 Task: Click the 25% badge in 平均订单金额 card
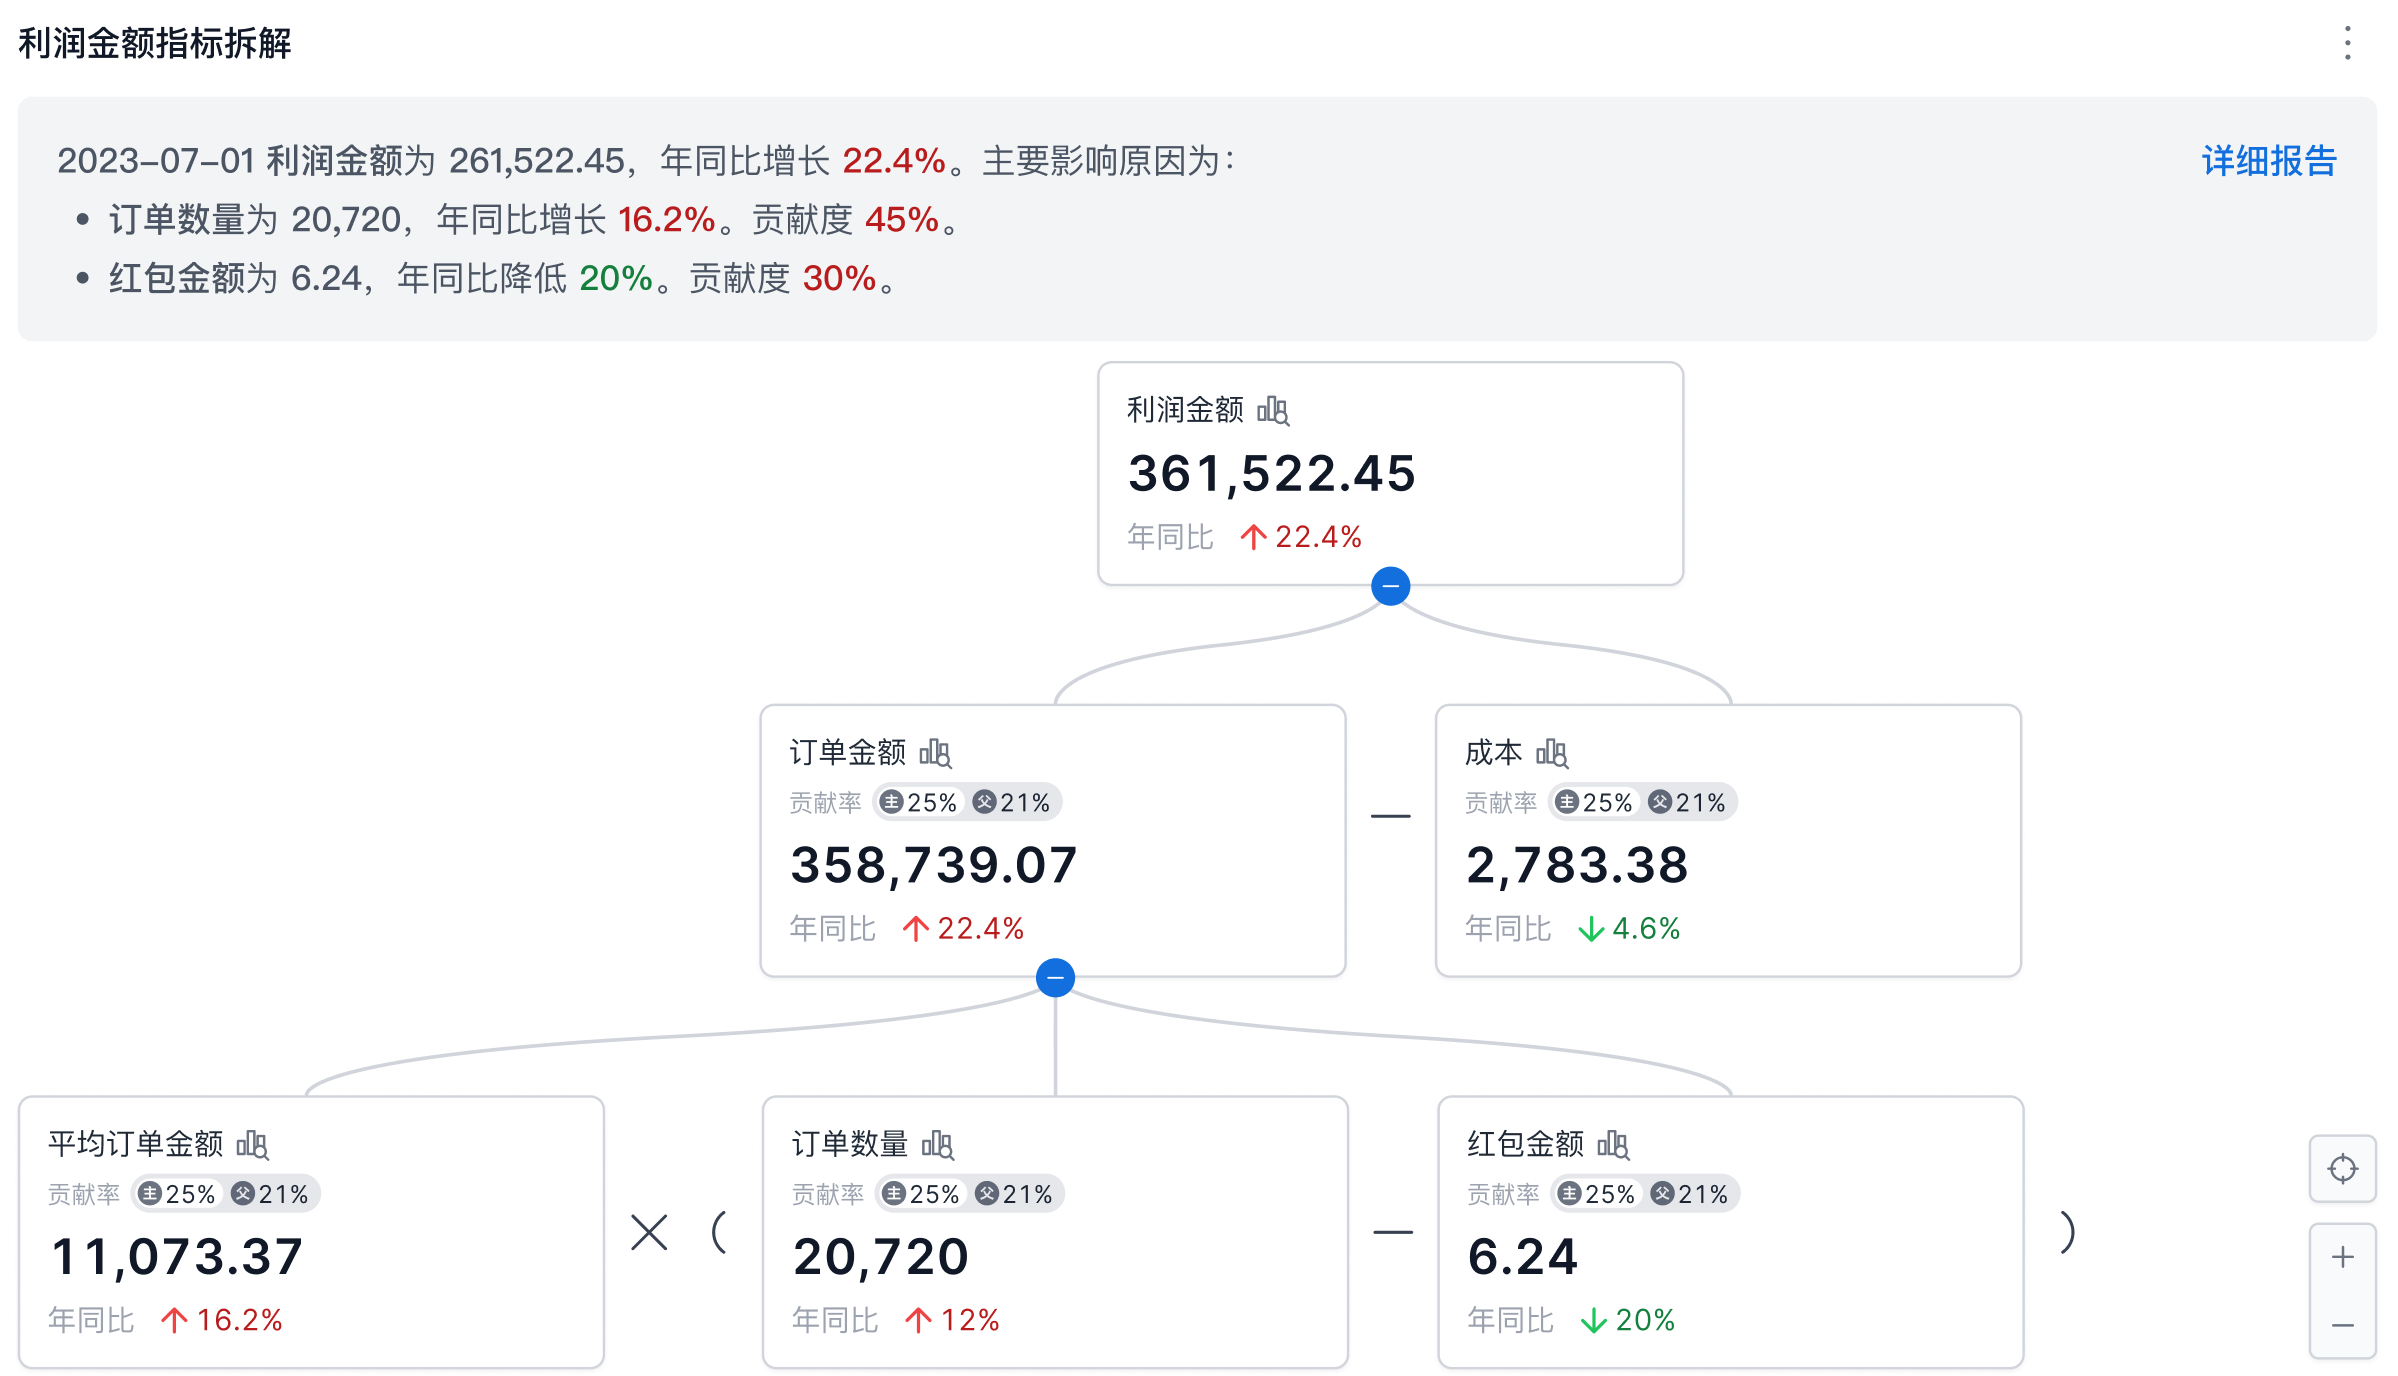point(177,1194)
